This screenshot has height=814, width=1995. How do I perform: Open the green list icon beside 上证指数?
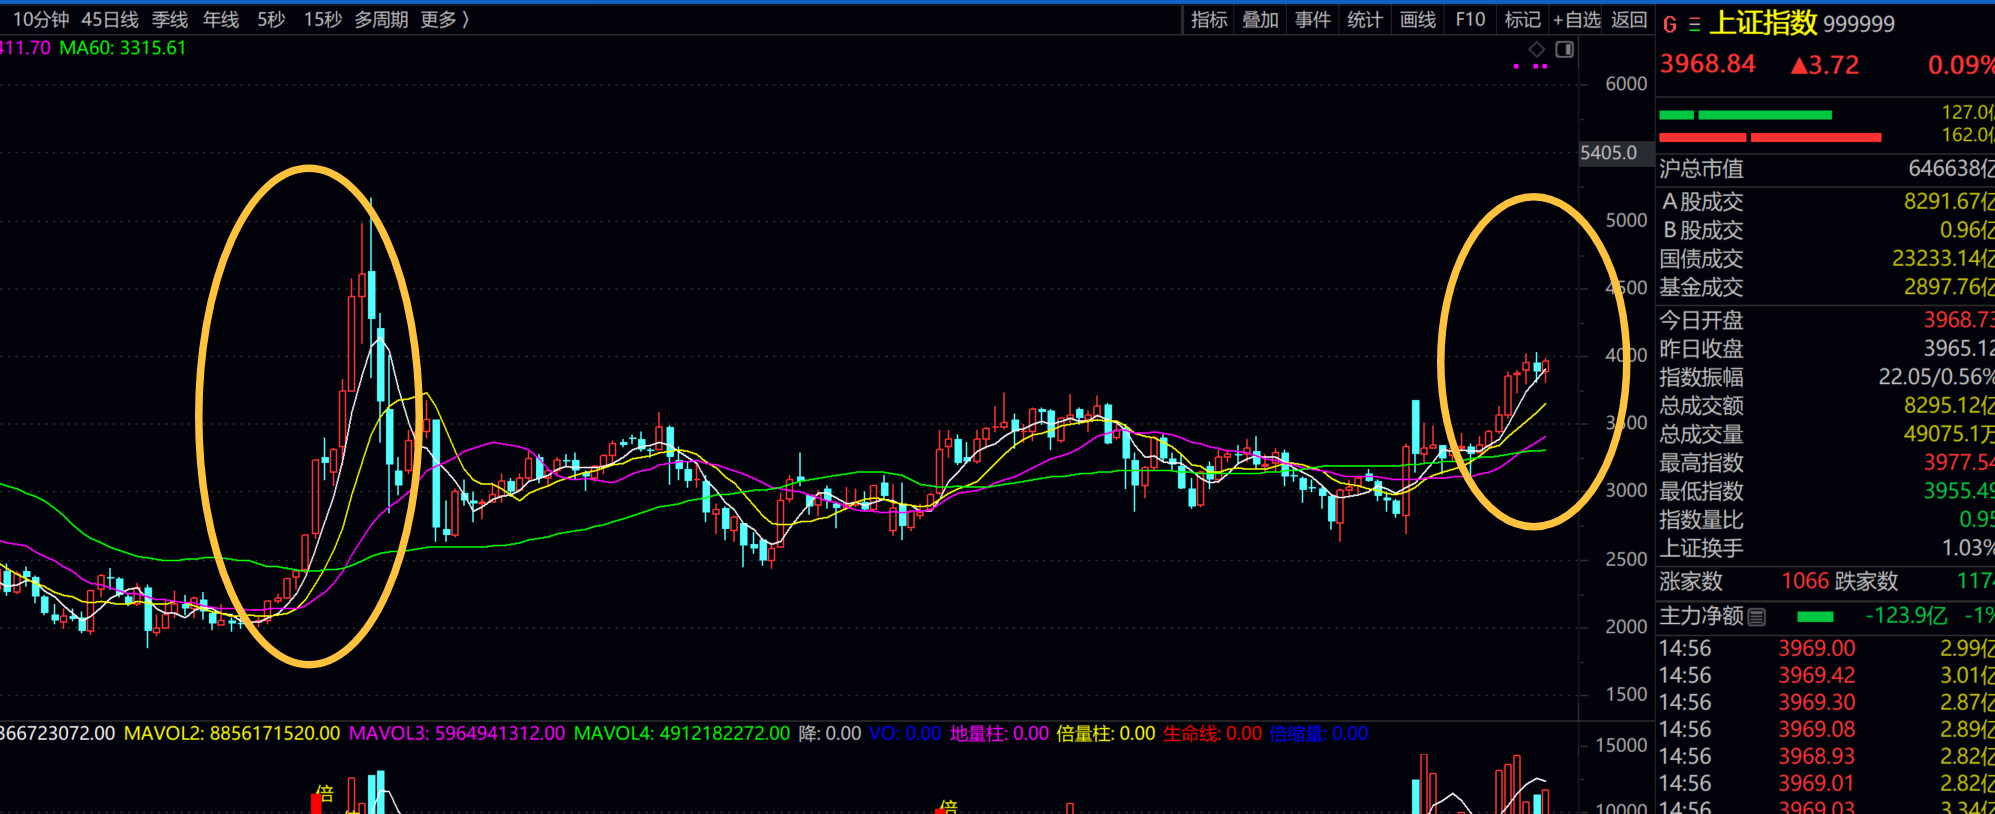click(x=1694, y=24)
